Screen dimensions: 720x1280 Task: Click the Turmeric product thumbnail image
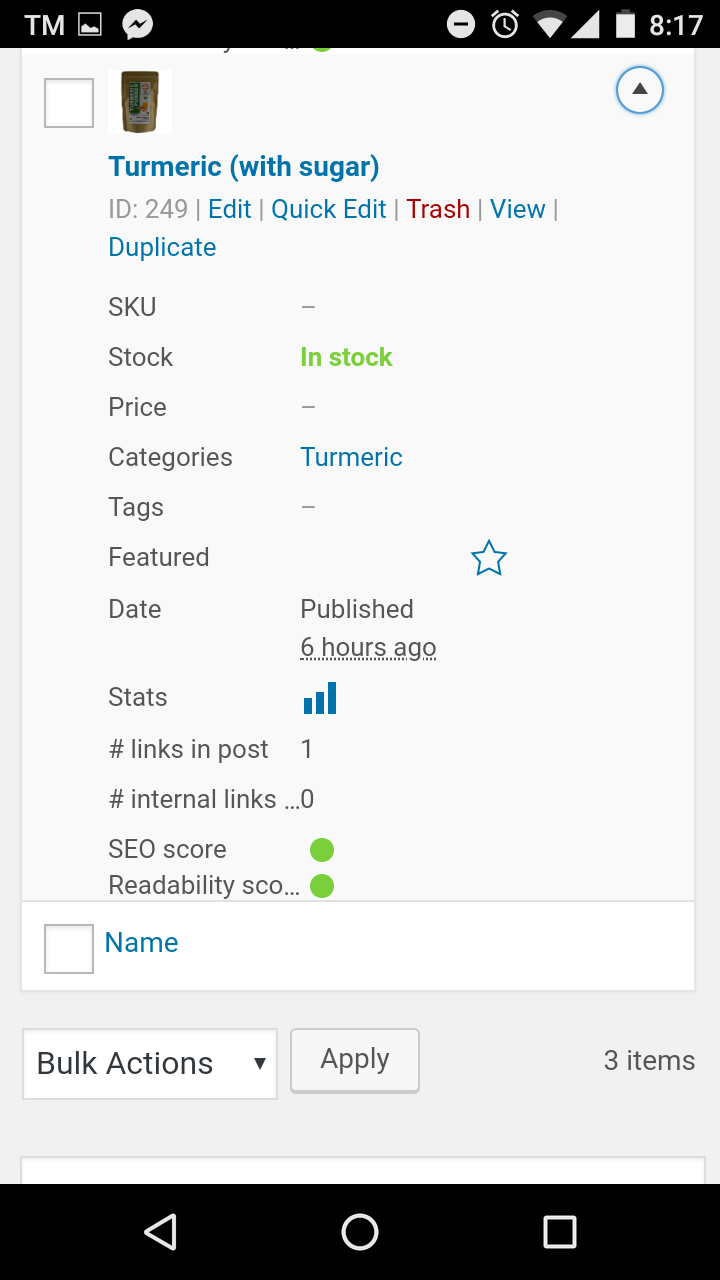[140, 102]
